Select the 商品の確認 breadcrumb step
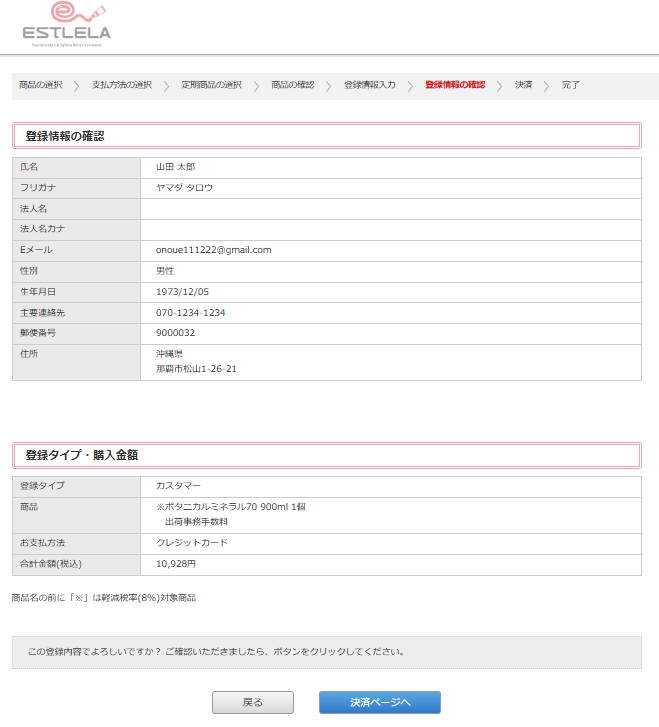This screenshot has height=727, width=659. point(292,86)
